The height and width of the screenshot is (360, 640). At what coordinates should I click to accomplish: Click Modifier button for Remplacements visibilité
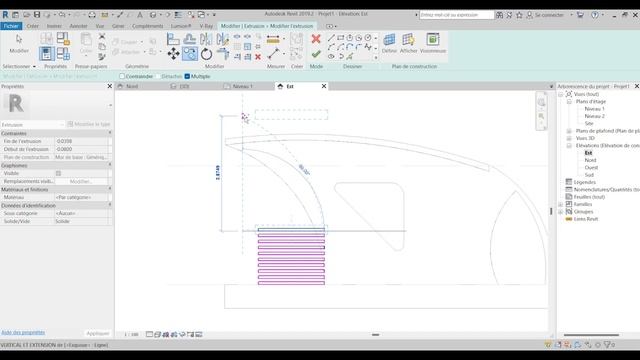(81, 181)
